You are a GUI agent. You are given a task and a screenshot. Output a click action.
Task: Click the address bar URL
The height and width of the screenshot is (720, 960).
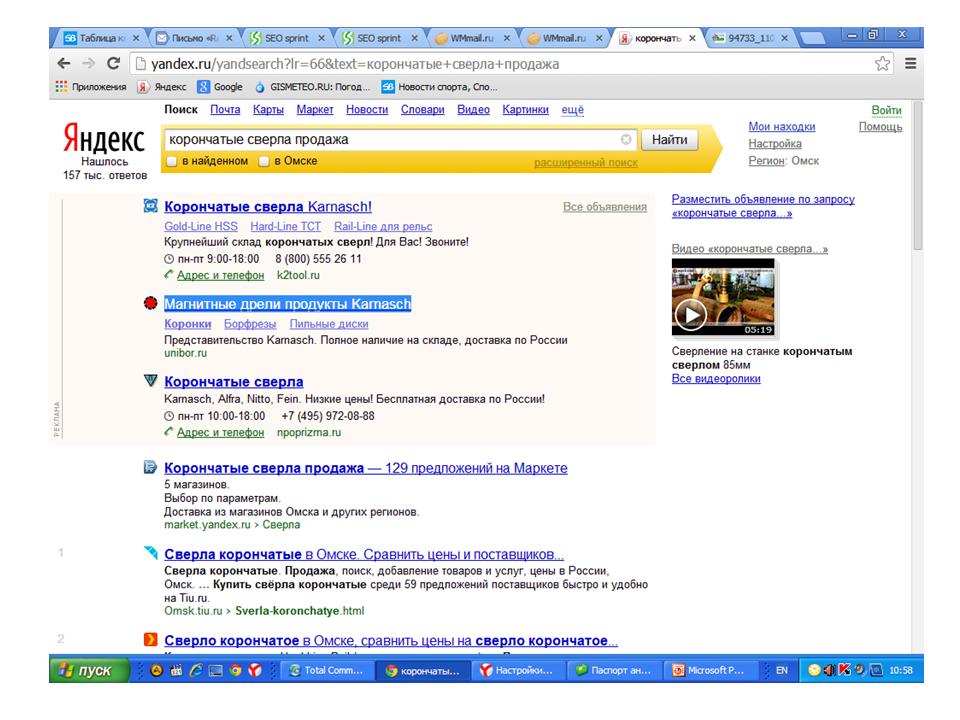pos(355,64)
